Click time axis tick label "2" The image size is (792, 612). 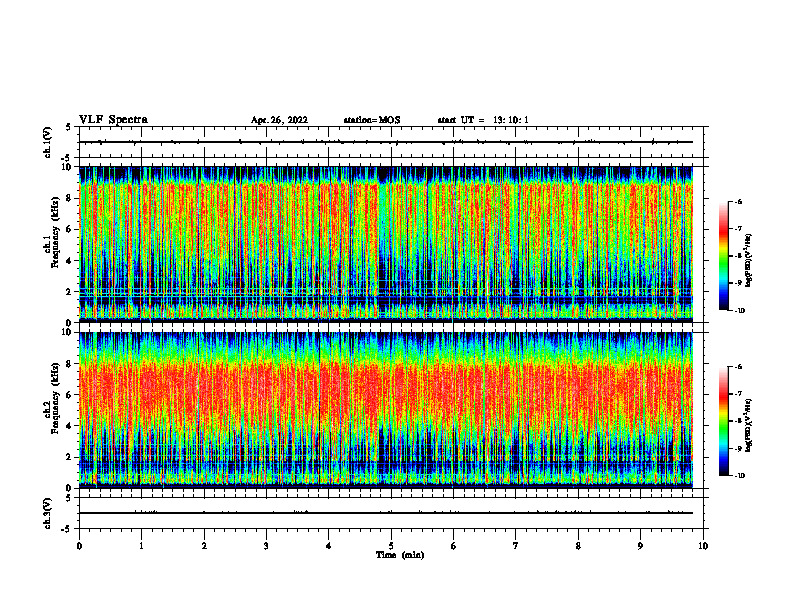pos(204,546)
